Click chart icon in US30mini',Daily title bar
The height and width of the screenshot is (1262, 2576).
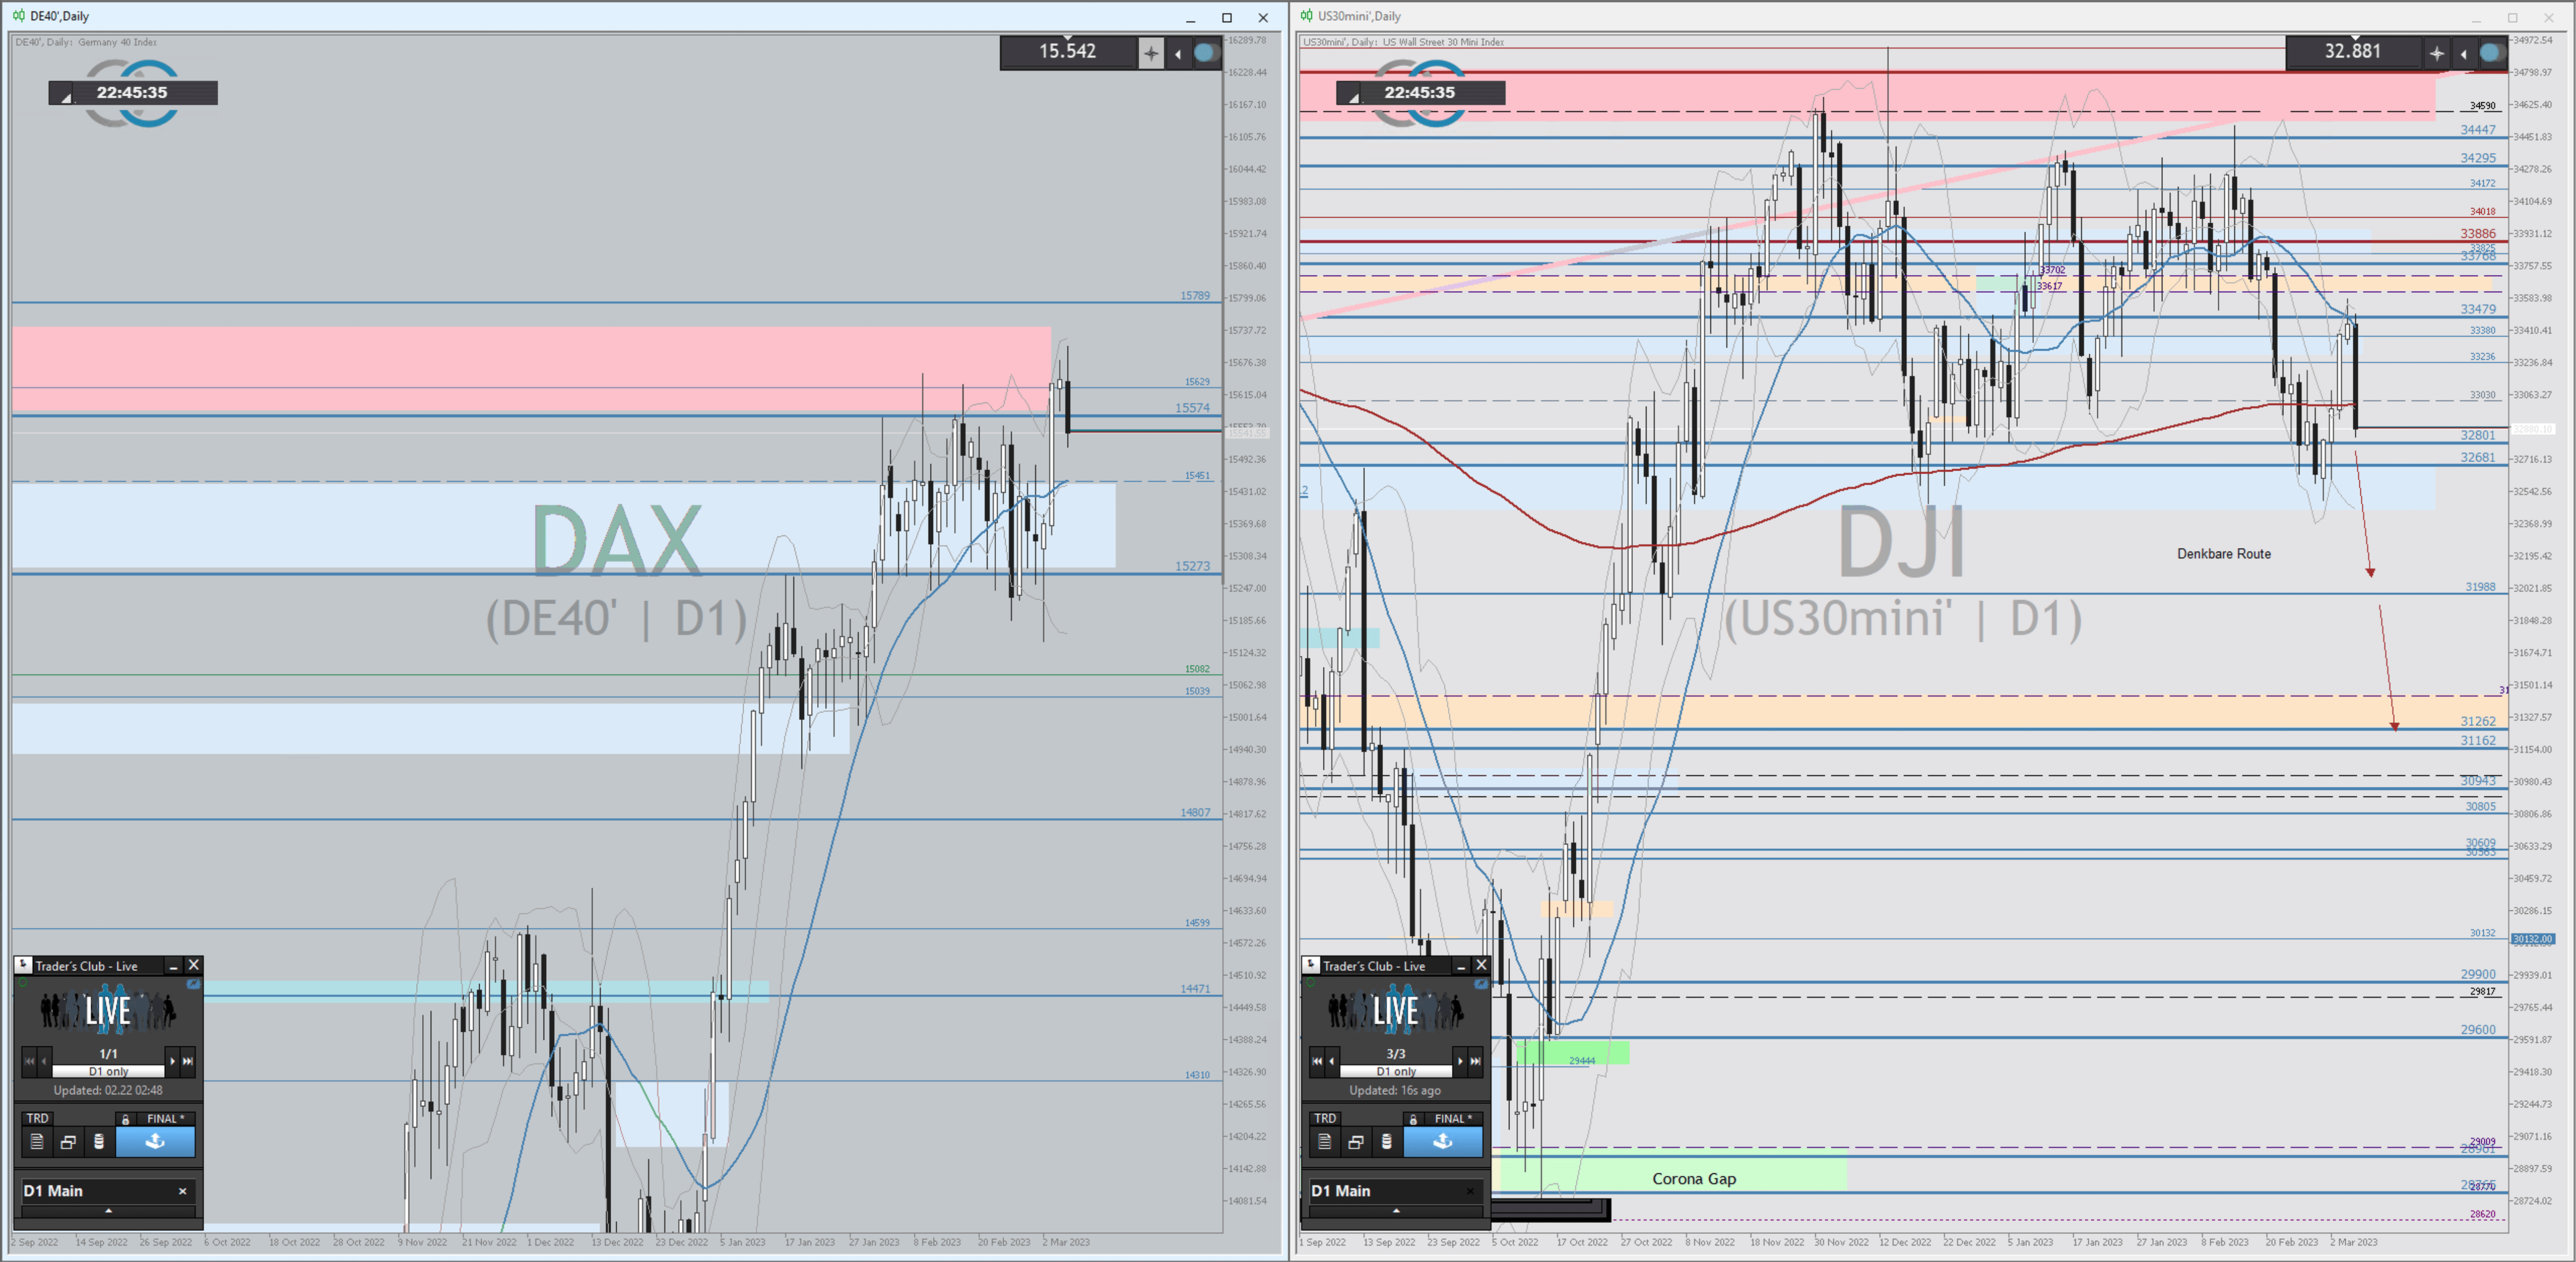pos(1306,16)
